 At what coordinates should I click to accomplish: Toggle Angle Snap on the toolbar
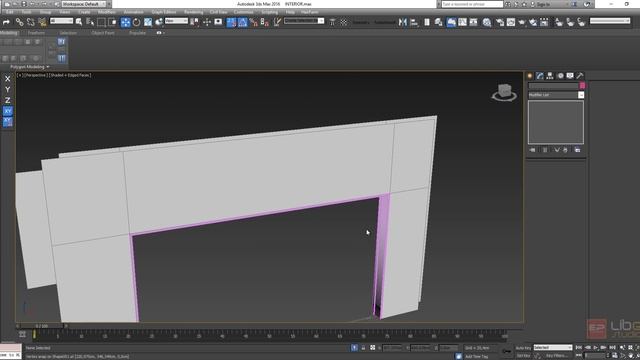(x=242, y=22)
